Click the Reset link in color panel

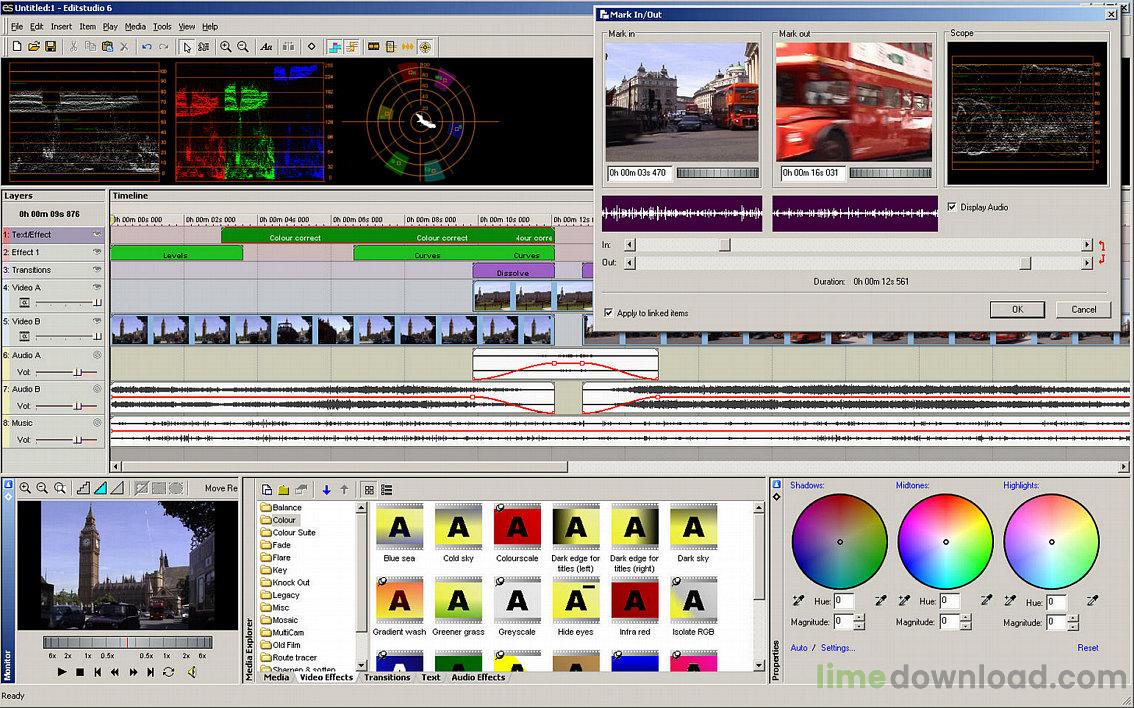point(1088,648)
